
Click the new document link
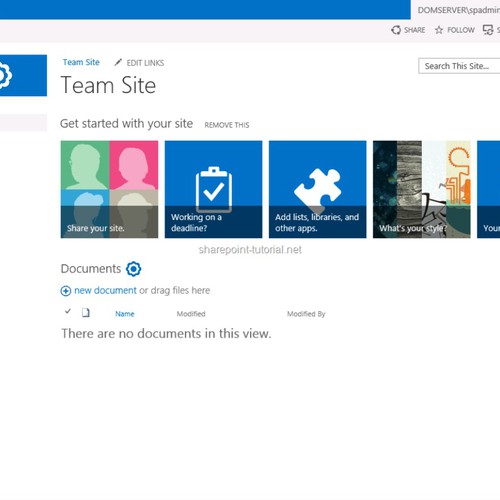[x=105, y=290]
